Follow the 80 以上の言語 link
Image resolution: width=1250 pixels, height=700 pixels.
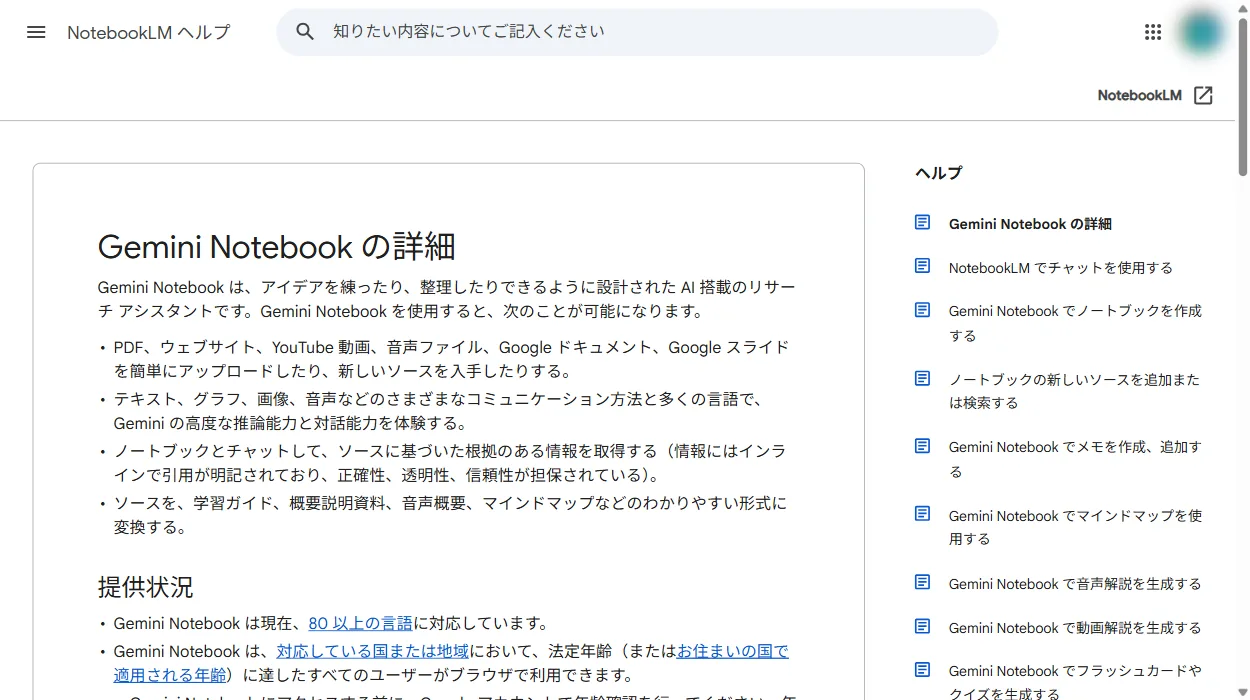coord(360,623)
